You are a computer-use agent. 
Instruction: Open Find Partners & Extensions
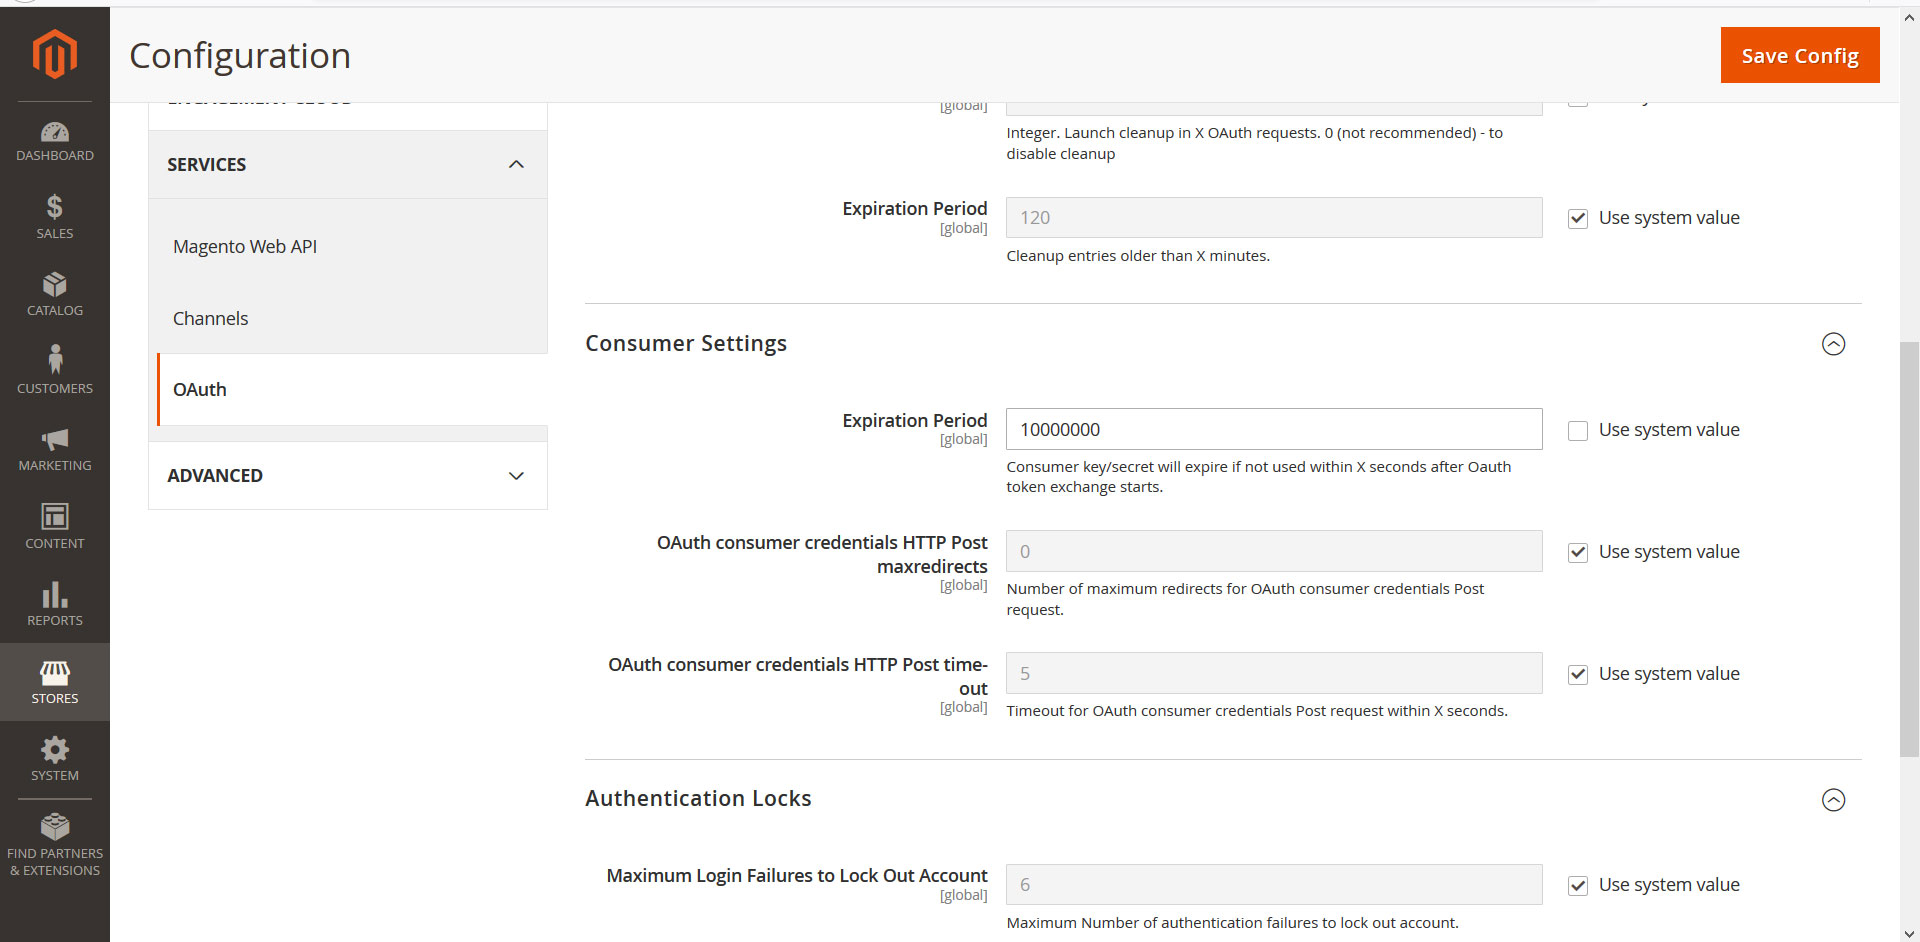[55, 840]
